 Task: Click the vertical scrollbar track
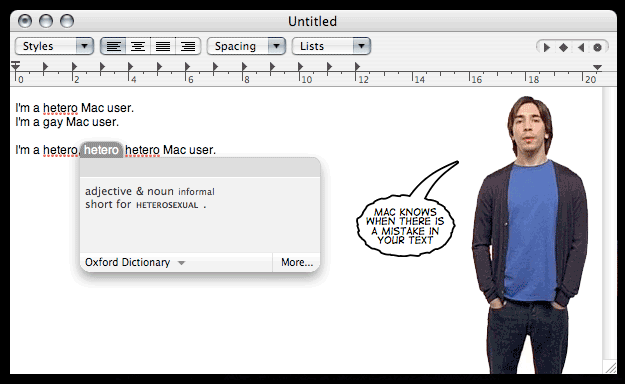coord(609,223)
